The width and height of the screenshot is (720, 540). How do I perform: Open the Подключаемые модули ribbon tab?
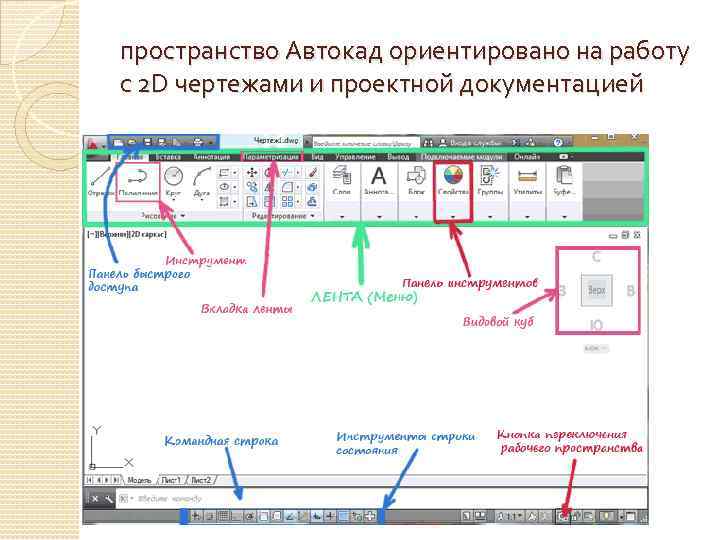(x=461, y=157)
